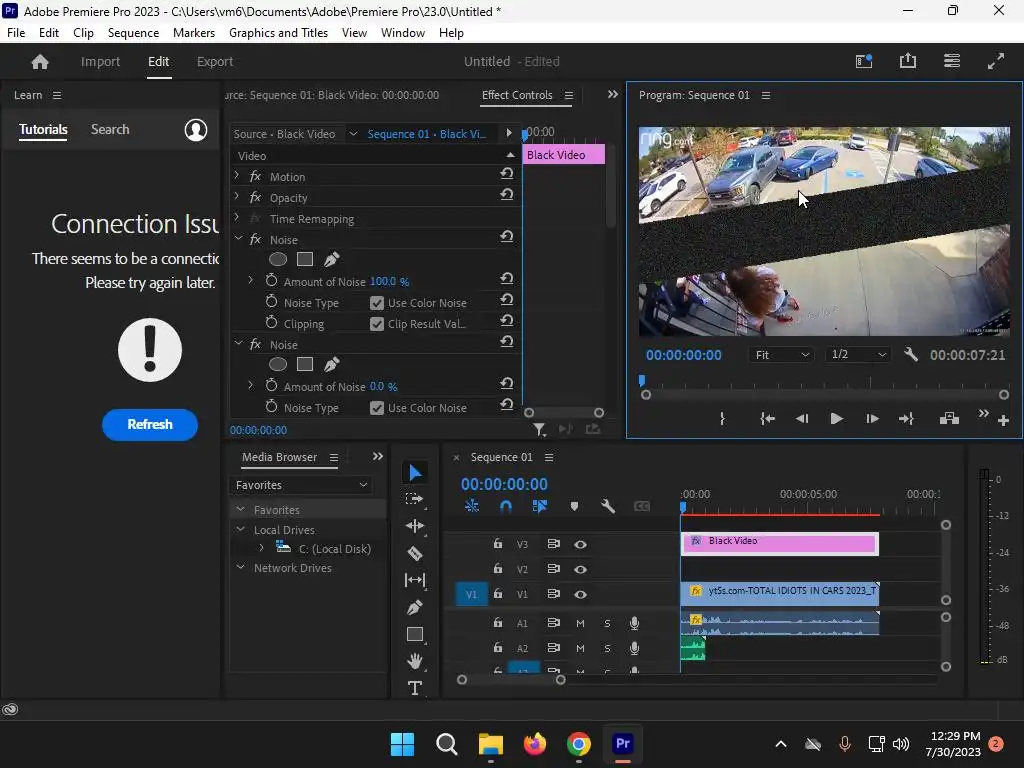Select the Track Select Forward tool

click(415, 500)
